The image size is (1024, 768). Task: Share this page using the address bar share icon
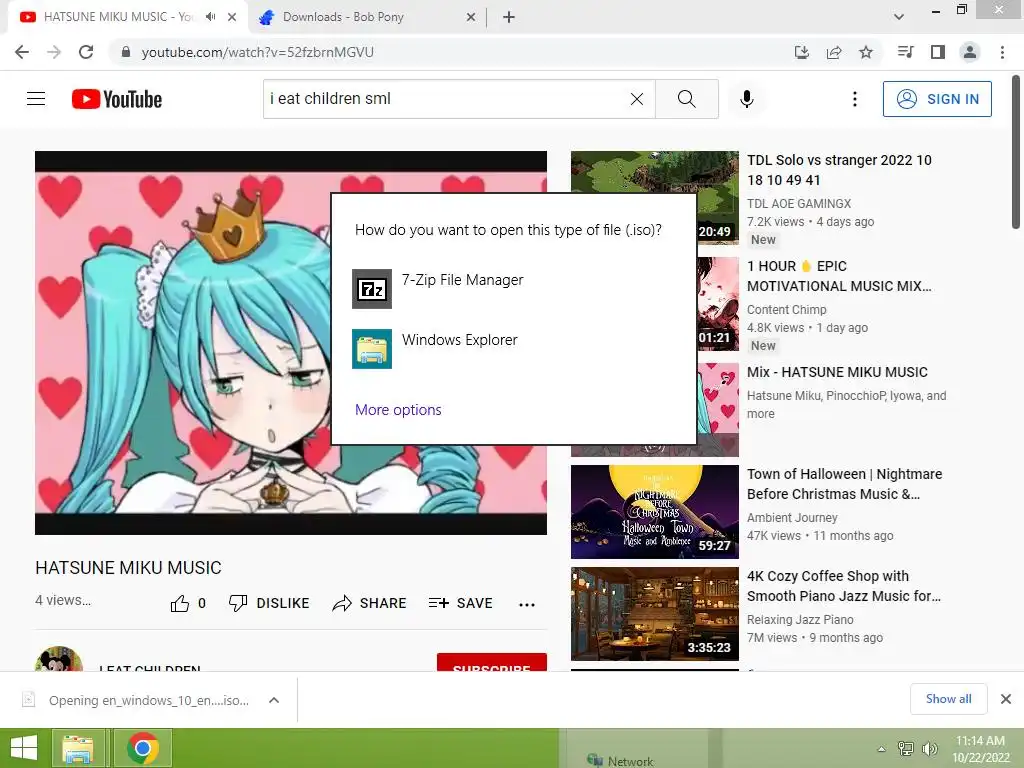coord(834,52)
